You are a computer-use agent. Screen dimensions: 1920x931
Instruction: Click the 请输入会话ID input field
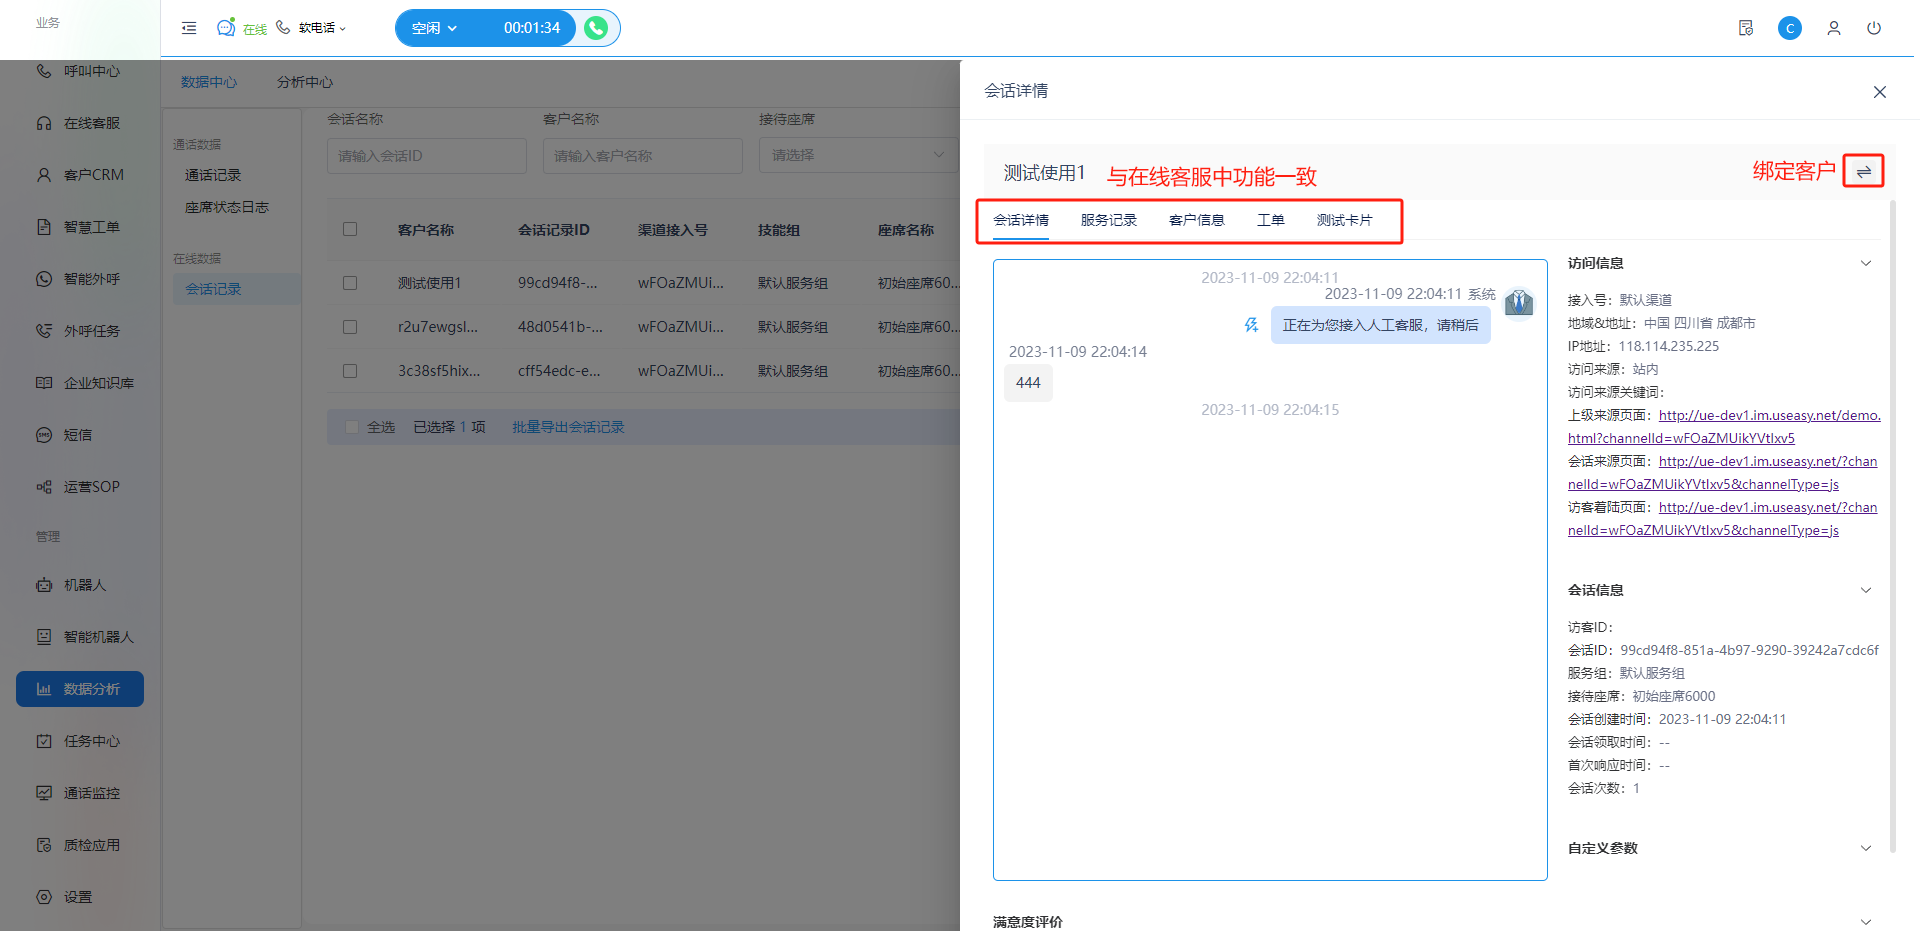(427, 155)
